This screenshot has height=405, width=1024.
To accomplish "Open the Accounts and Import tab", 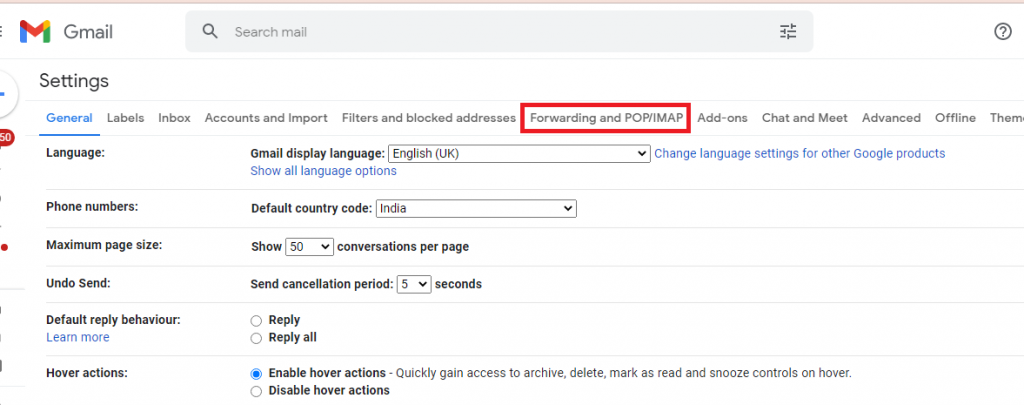I will [266, 118].
